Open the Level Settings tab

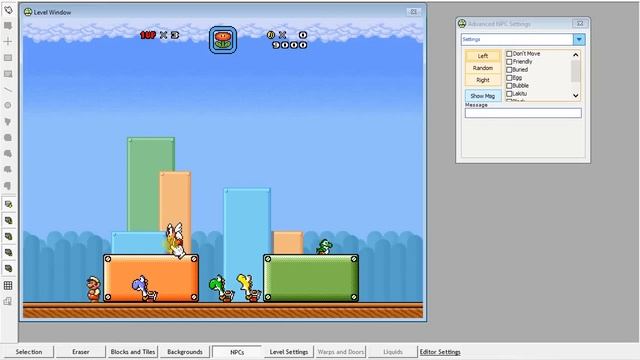289,352
